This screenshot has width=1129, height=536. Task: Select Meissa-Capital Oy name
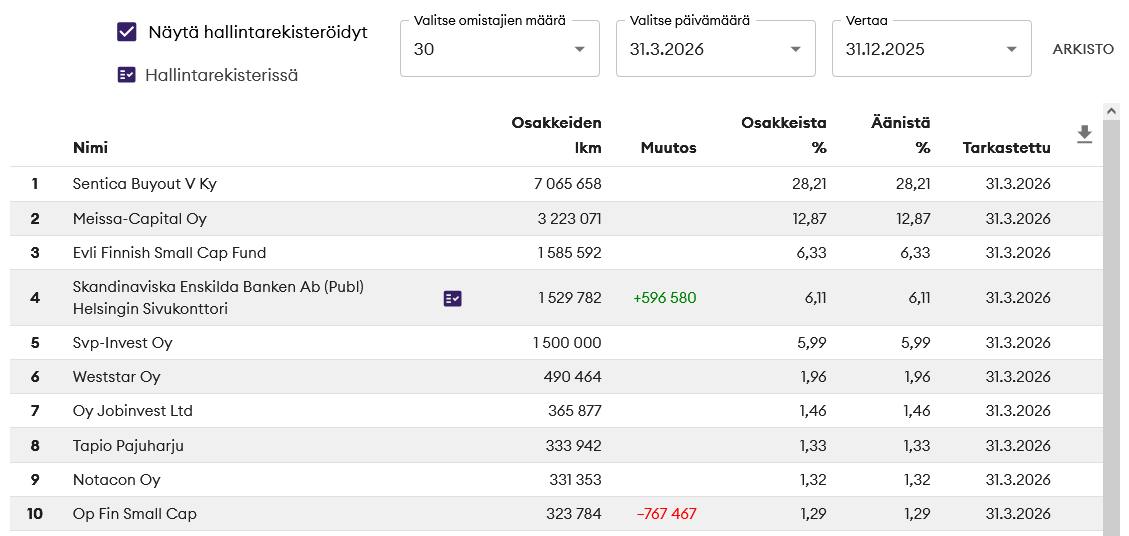click(140, 219)
